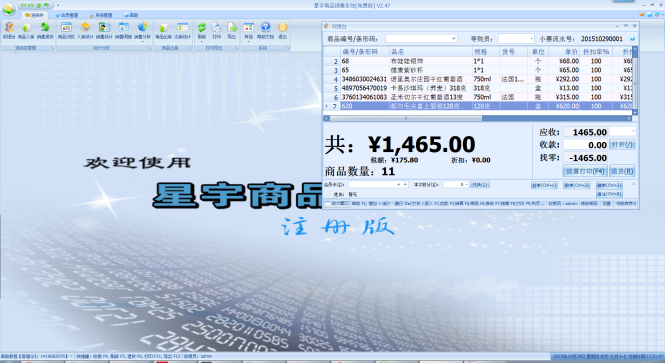Click the horizontal scrollbar of item grid
The height and width of the screenshot is (363, 665).
pyautogui.click(x=406, y=118)
